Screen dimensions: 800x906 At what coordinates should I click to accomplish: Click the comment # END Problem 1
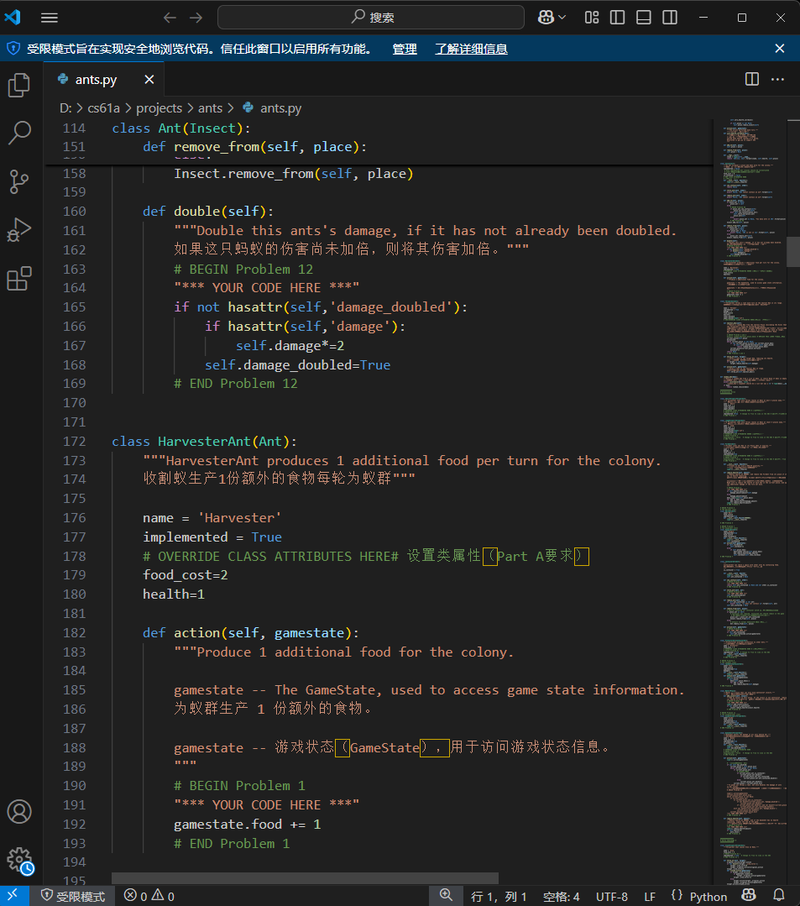click(232, 844)
